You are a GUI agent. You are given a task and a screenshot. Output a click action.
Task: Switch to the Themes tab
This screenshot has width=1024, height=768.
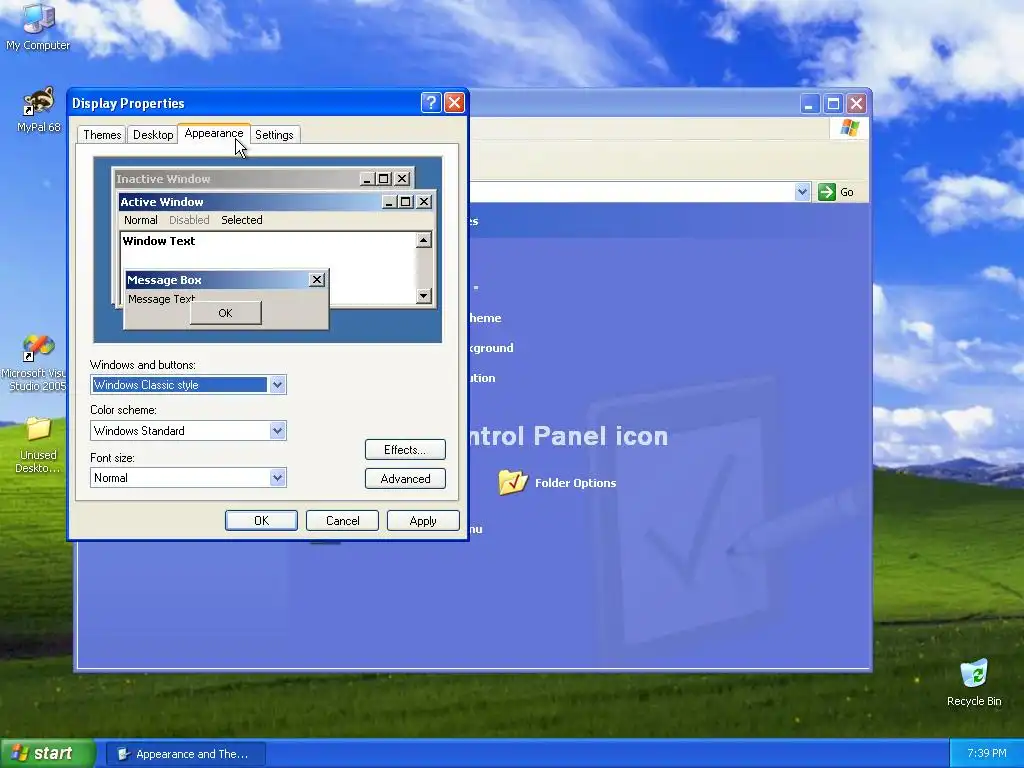click(x=102, y=135)
